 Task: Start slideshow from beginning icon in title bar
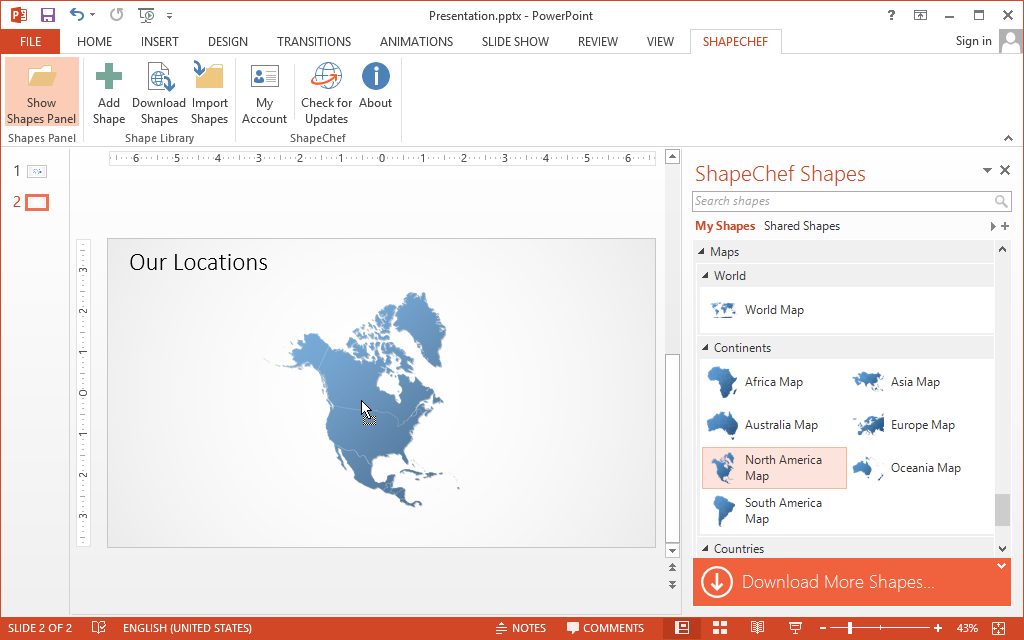tap(146, 15)
